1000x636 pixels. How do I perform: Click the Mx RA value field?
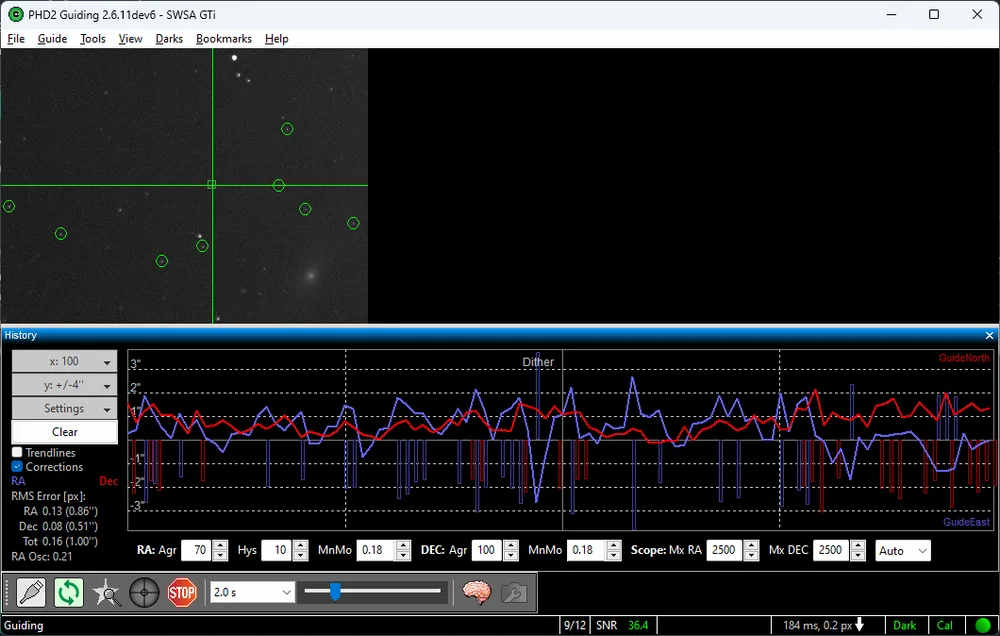724,550
